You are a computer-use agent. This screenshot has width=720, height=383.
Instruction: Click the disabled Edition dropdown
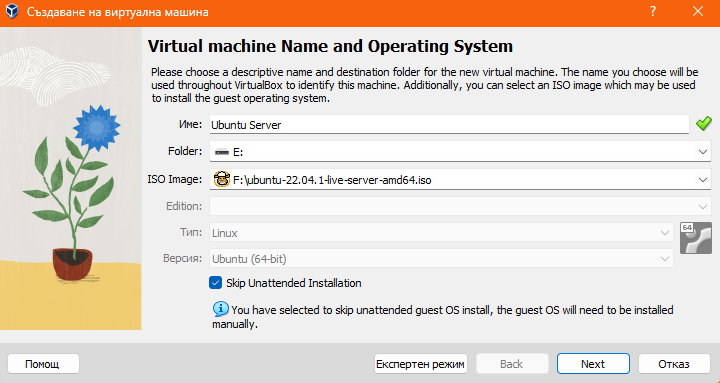[x=460, y=206]
